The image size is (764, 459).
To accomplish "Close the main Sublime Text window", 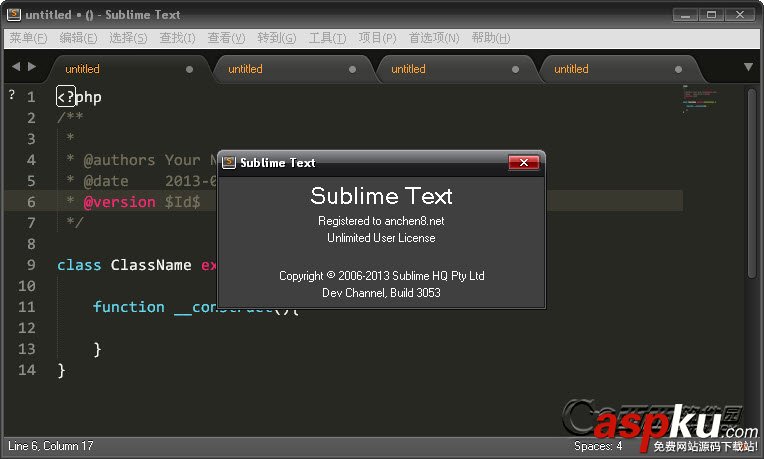I will tap(740, 15).
